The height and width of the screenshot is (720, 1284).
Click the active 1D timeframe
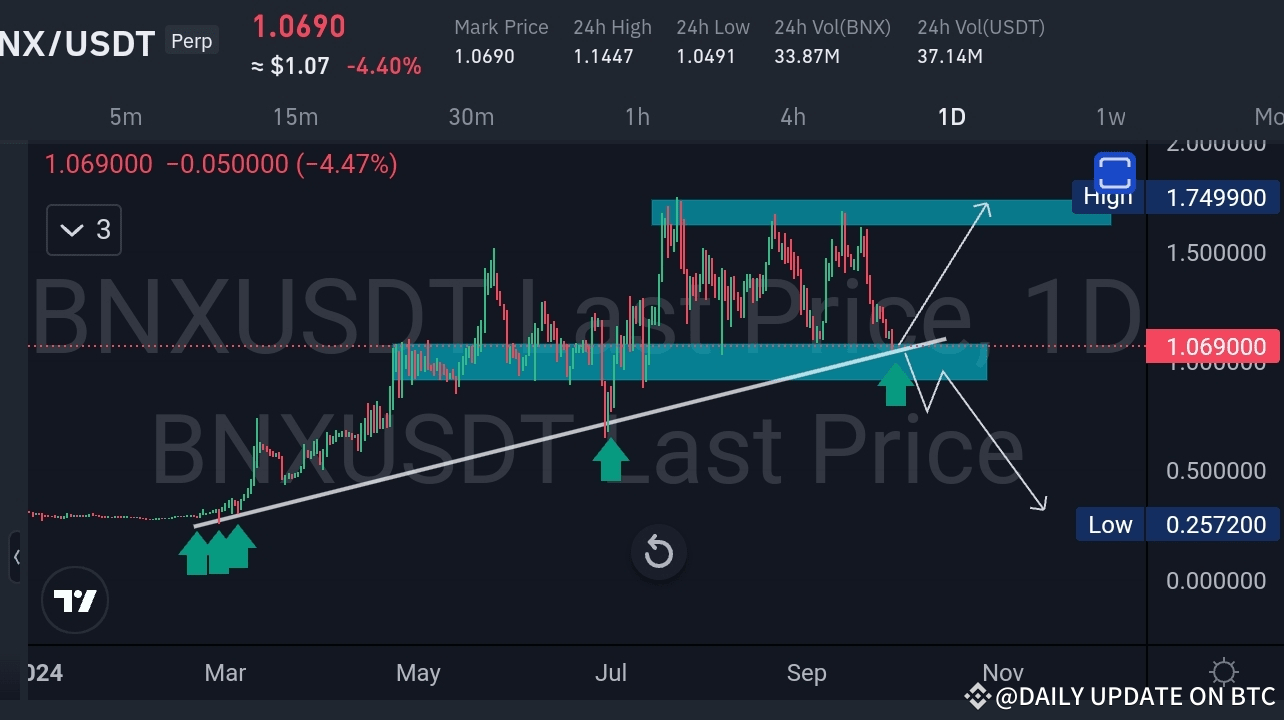[x=951, y=117]
